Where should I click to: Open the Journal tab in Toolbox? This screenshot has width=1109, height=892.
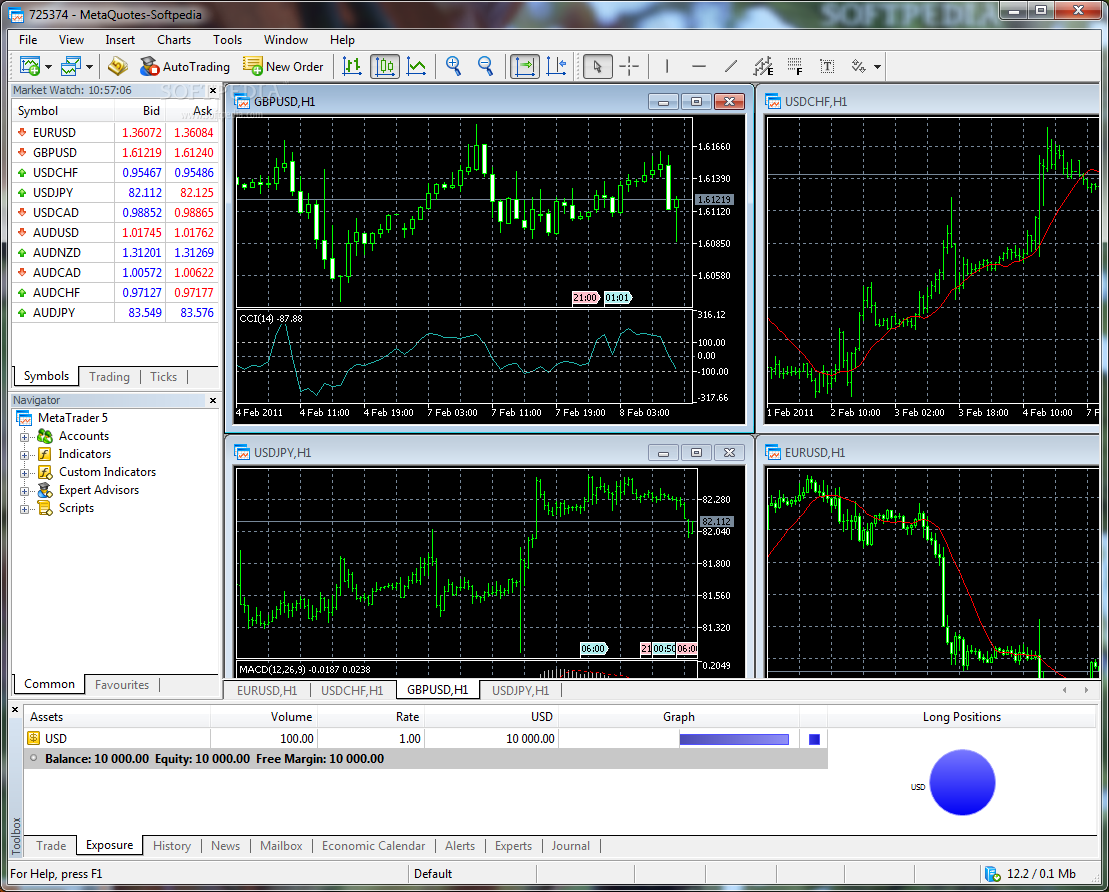(571, 846)
